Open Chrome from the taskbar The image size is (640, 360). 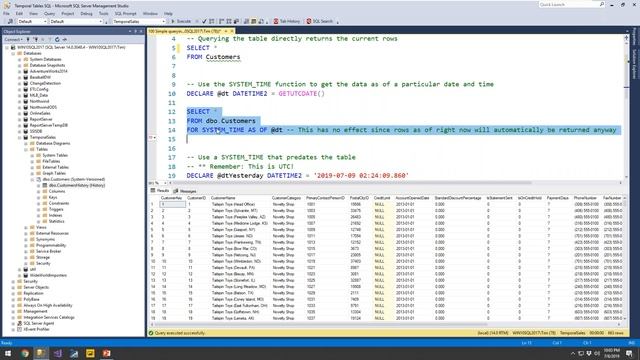[25, 353]
